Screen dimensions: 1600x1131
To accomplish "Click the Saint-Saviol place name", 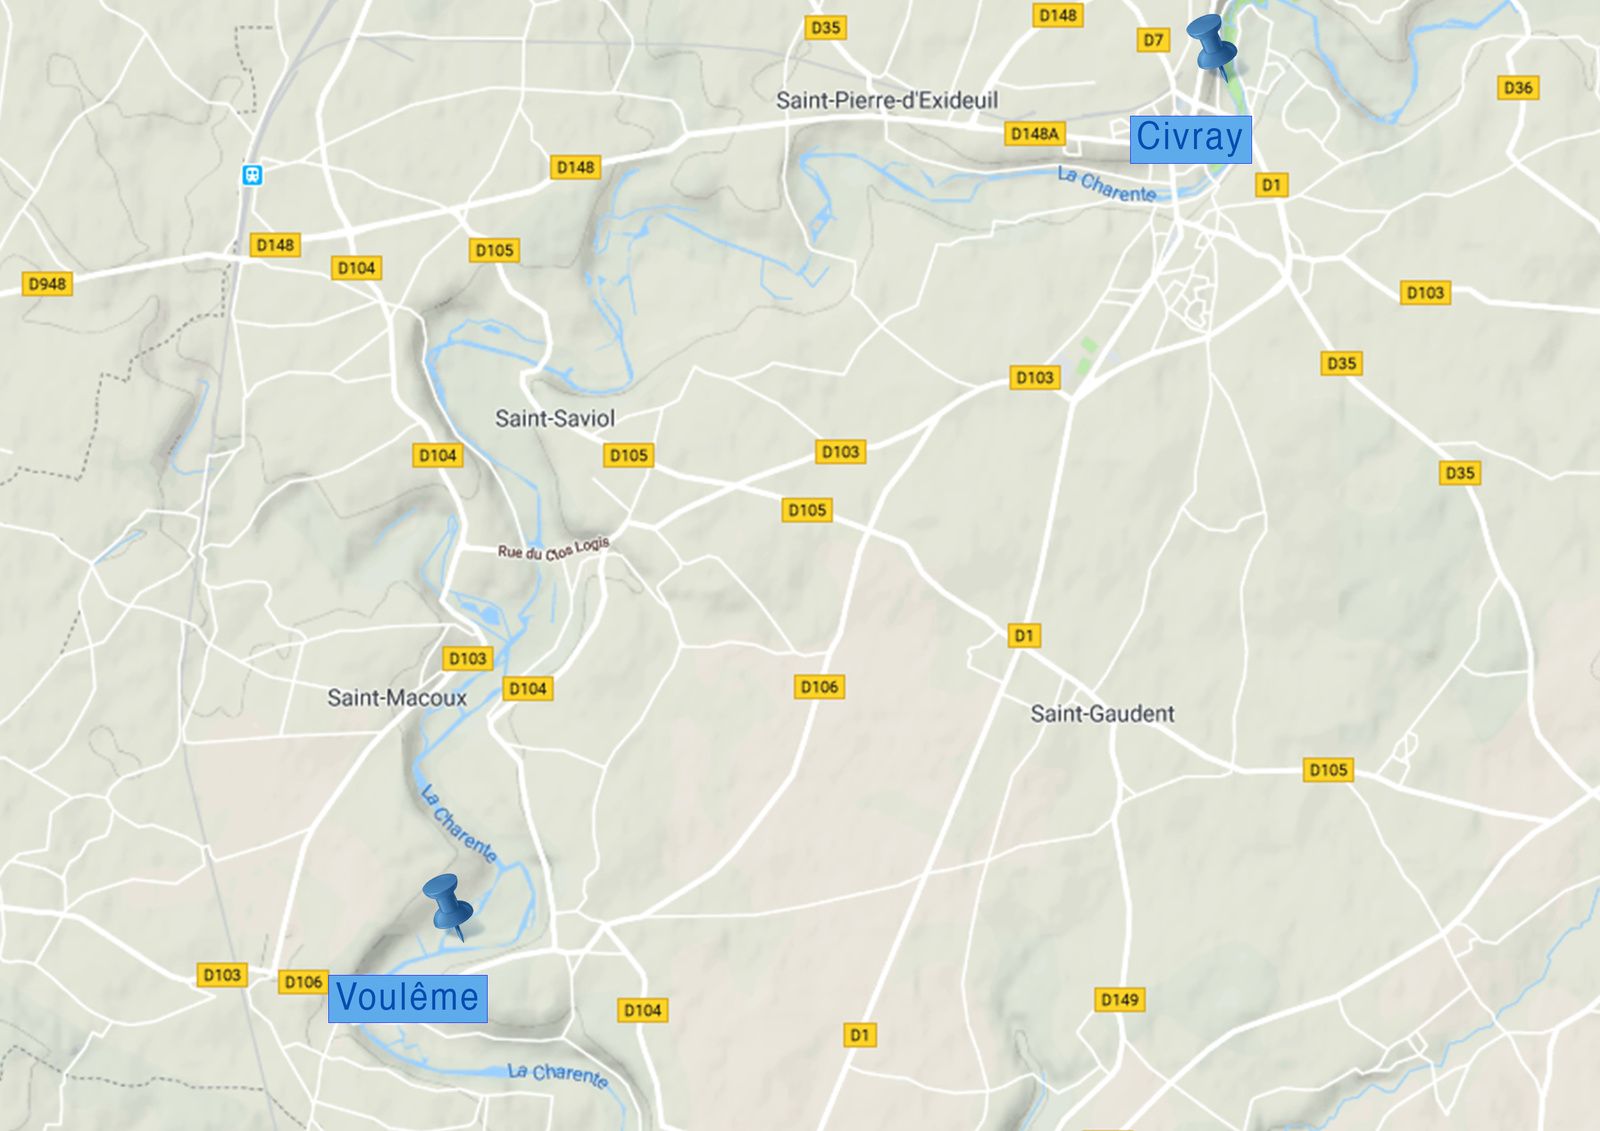I will [x=555, y=418].
